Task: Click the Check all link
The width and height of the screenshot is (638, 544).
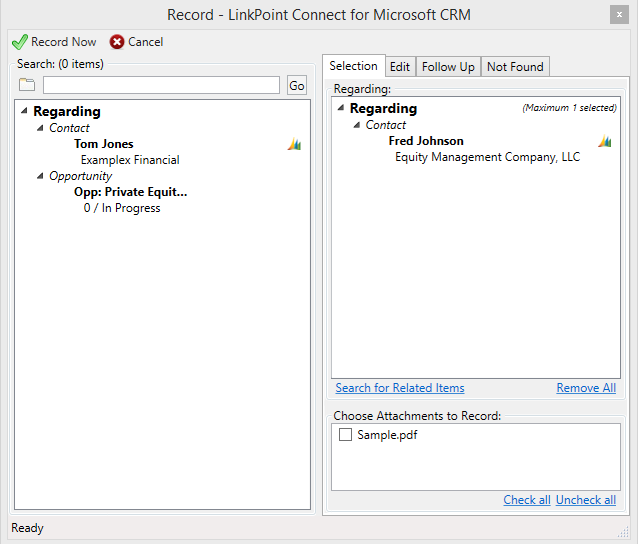Action: 527,500
